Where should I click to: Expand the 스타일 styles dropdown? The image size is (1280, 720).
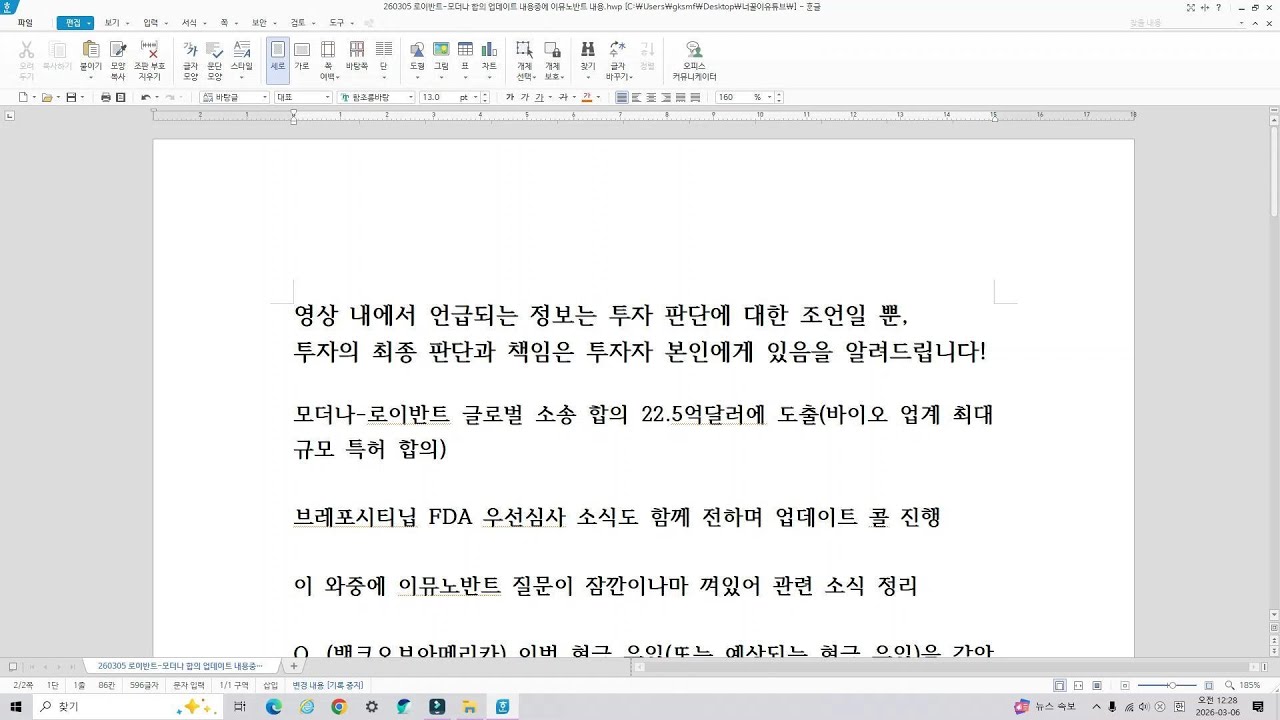[241, 77]
